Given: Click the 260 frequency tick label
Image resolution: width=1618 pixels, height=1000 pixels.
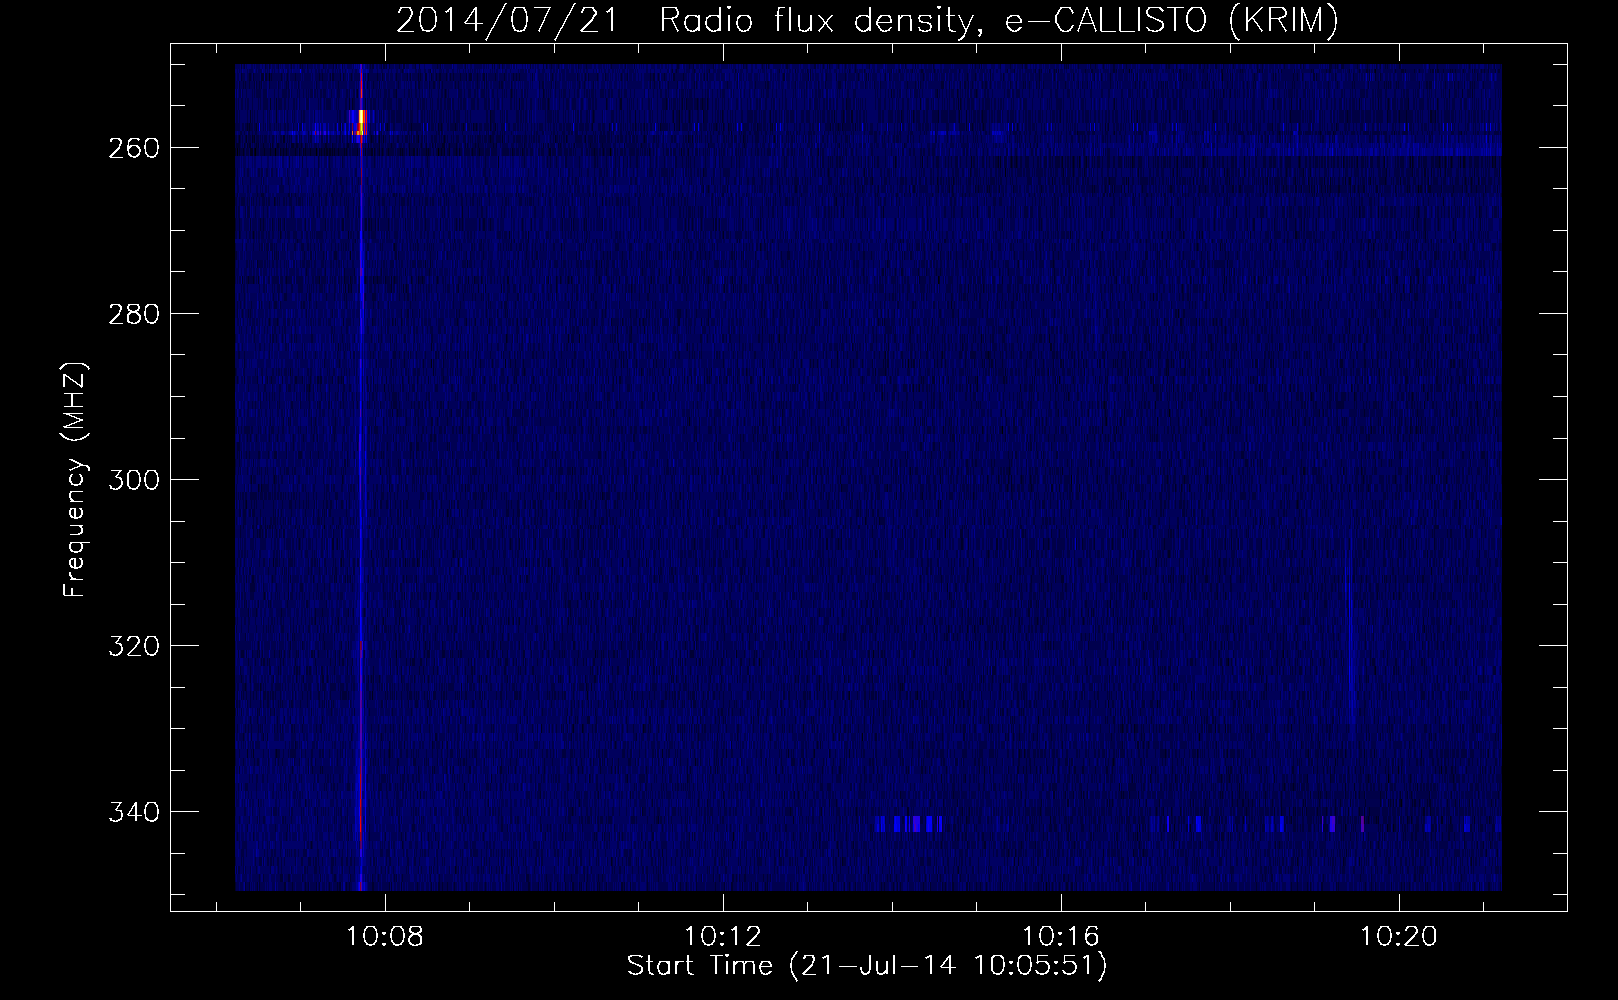Looking at the screenshot, I should click(133, 148).
